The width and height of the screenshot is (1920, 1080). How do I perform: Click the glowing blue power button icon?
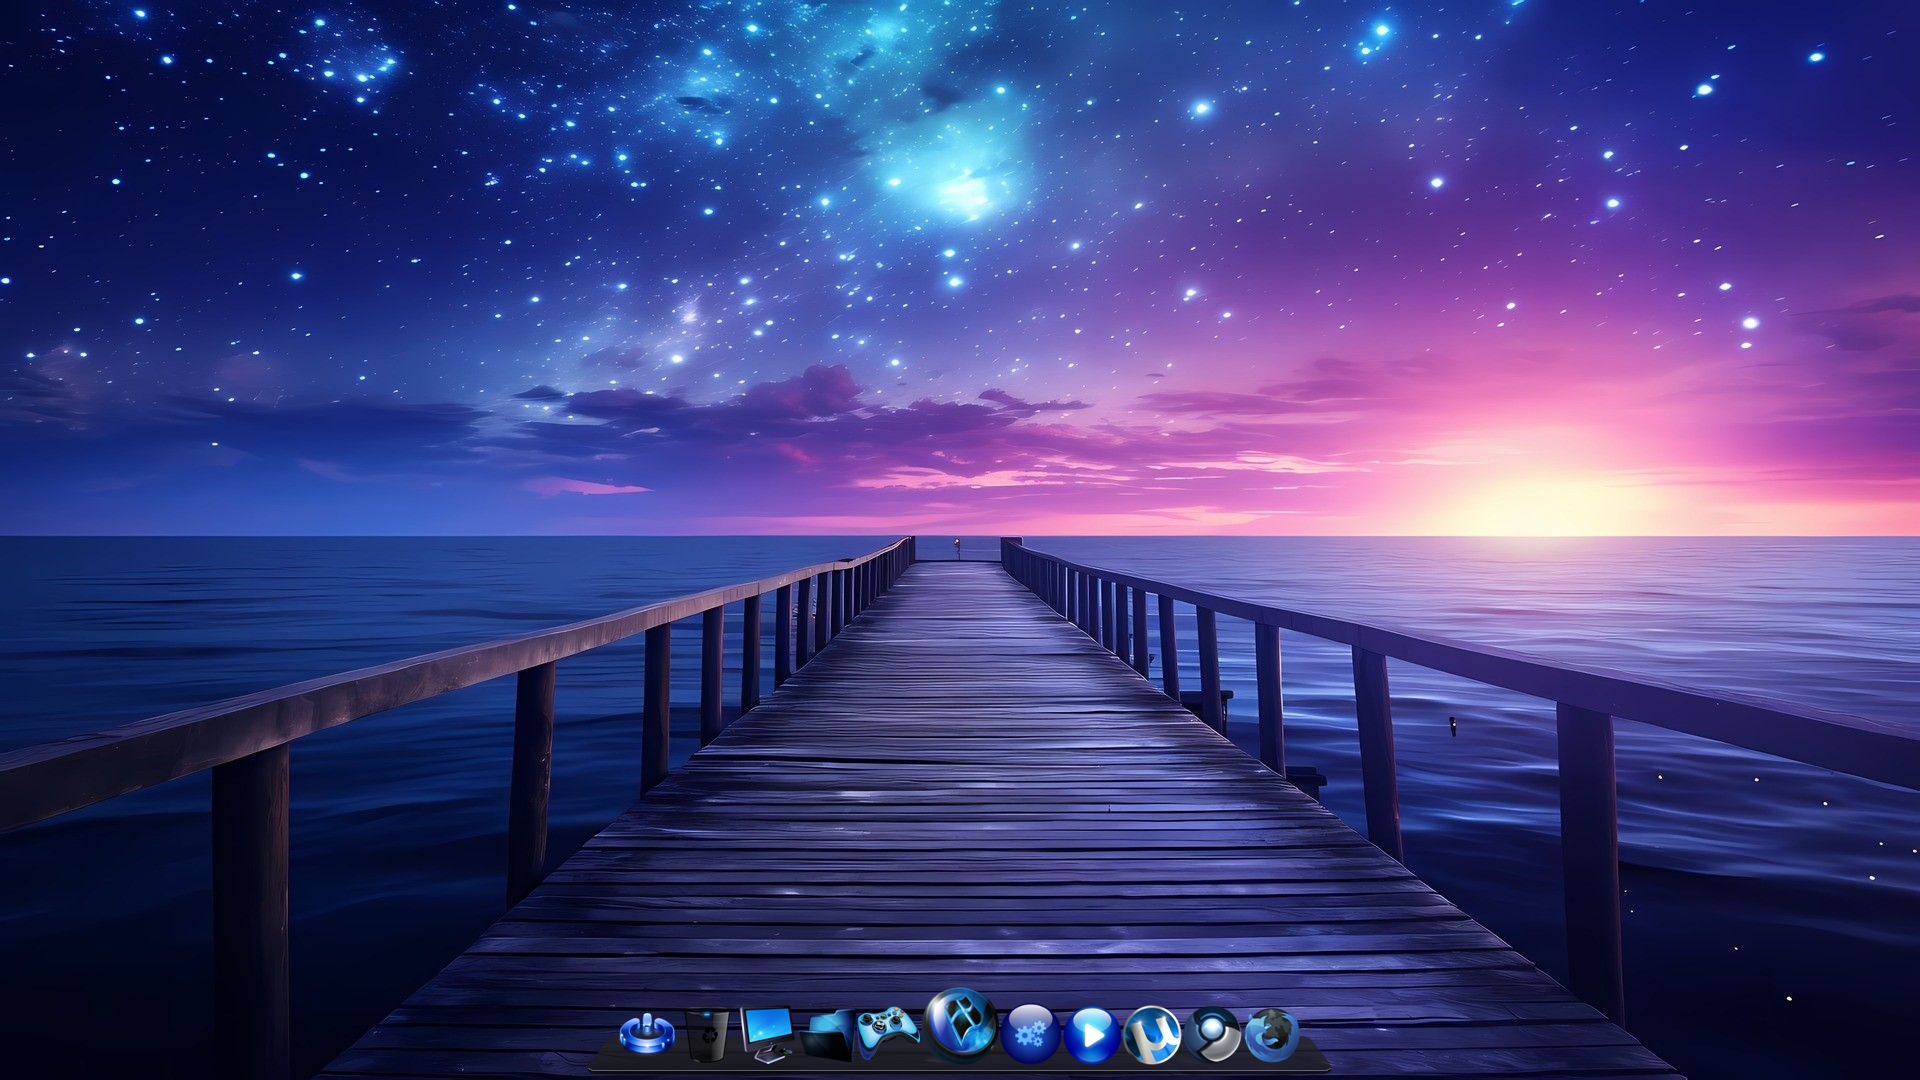[646, 1033]
